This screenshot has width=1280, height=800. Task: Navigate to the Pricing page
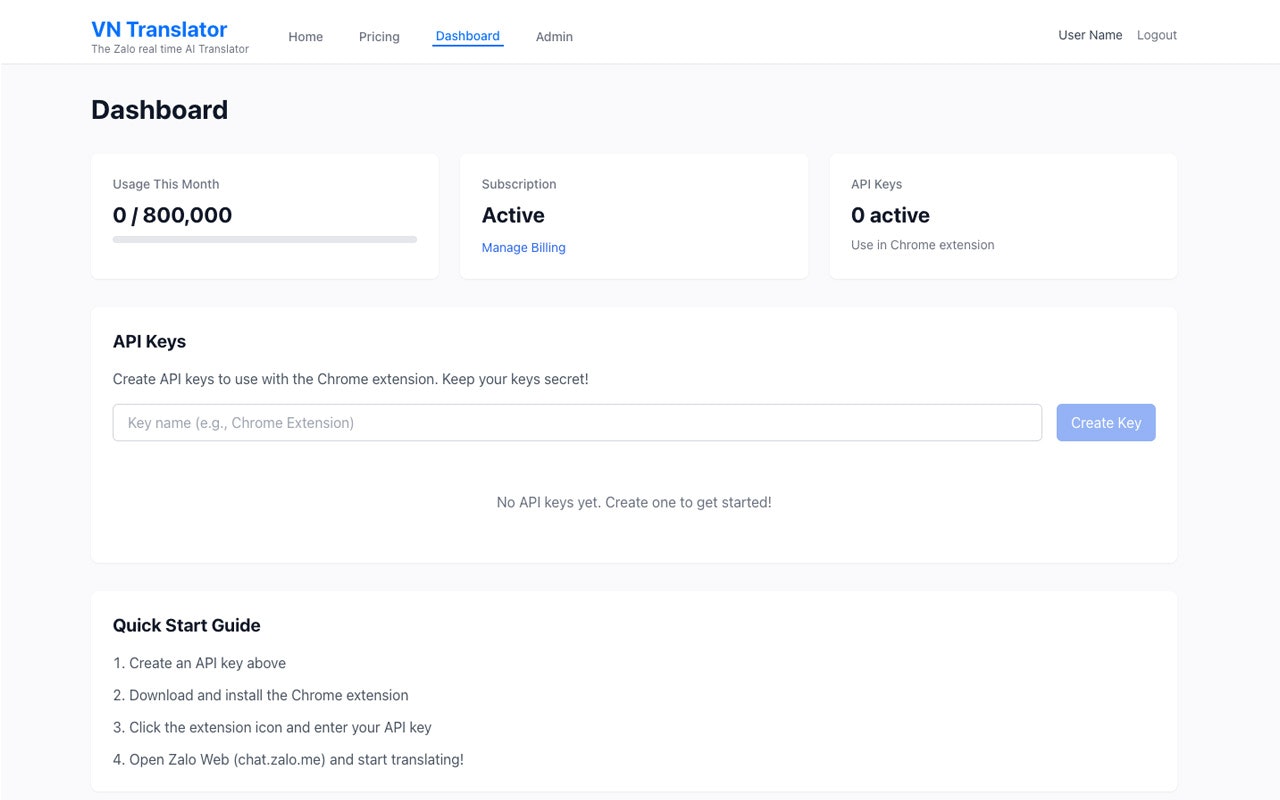pyautogui.click(x=378, y=37)
